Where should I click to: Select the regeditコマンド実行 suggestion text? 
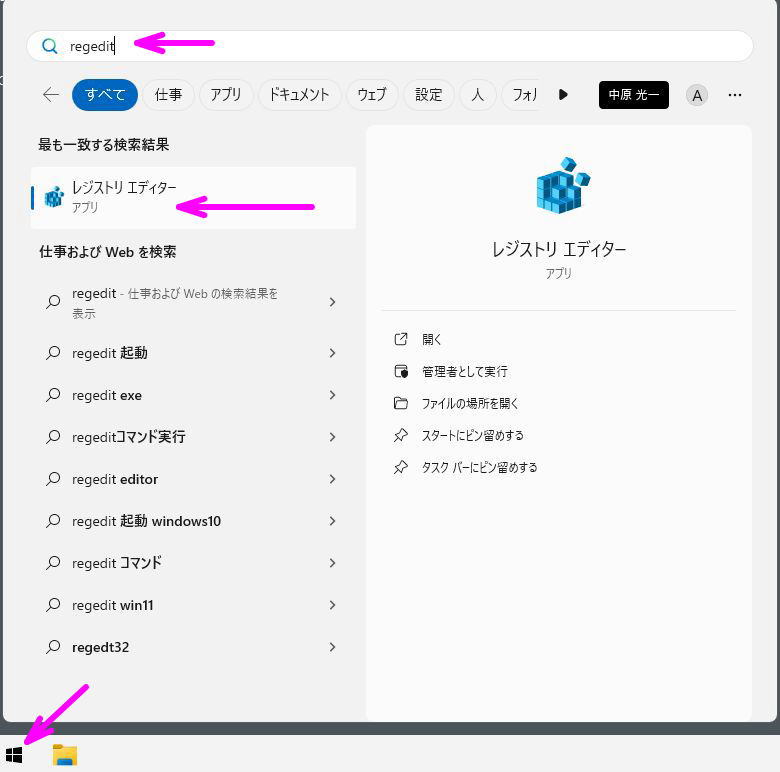point(129,437)
